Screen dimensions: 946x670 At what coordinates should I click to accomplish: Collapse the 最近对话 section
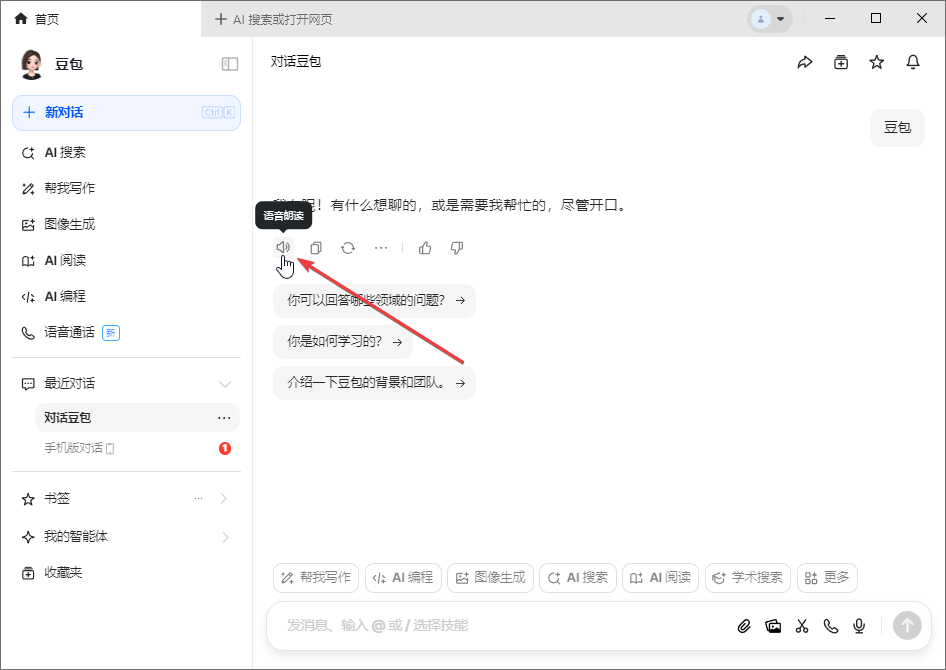tap(225, 383)
